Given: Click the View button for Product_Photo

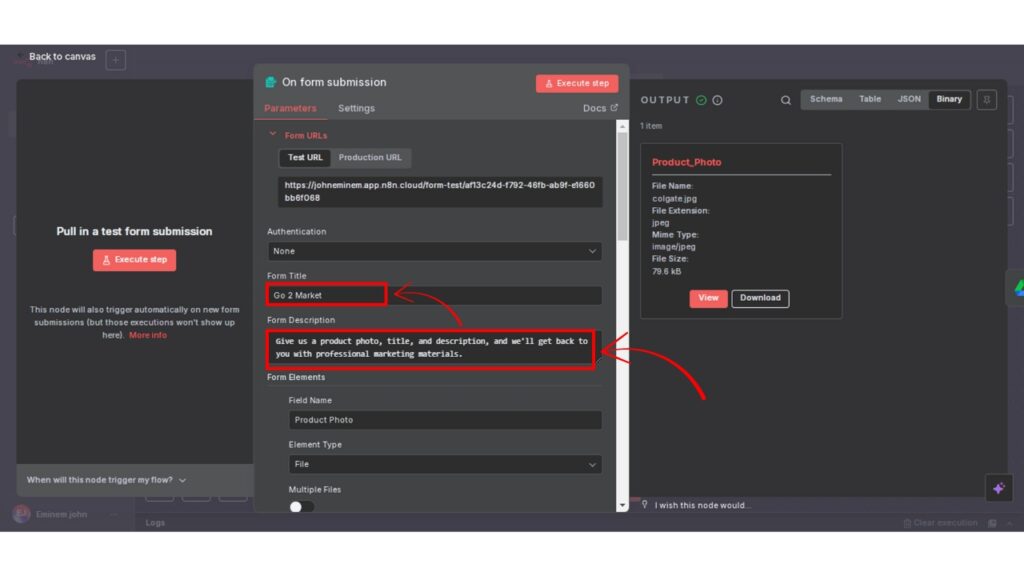Looking at the screenshot, I should pos(708,298).
